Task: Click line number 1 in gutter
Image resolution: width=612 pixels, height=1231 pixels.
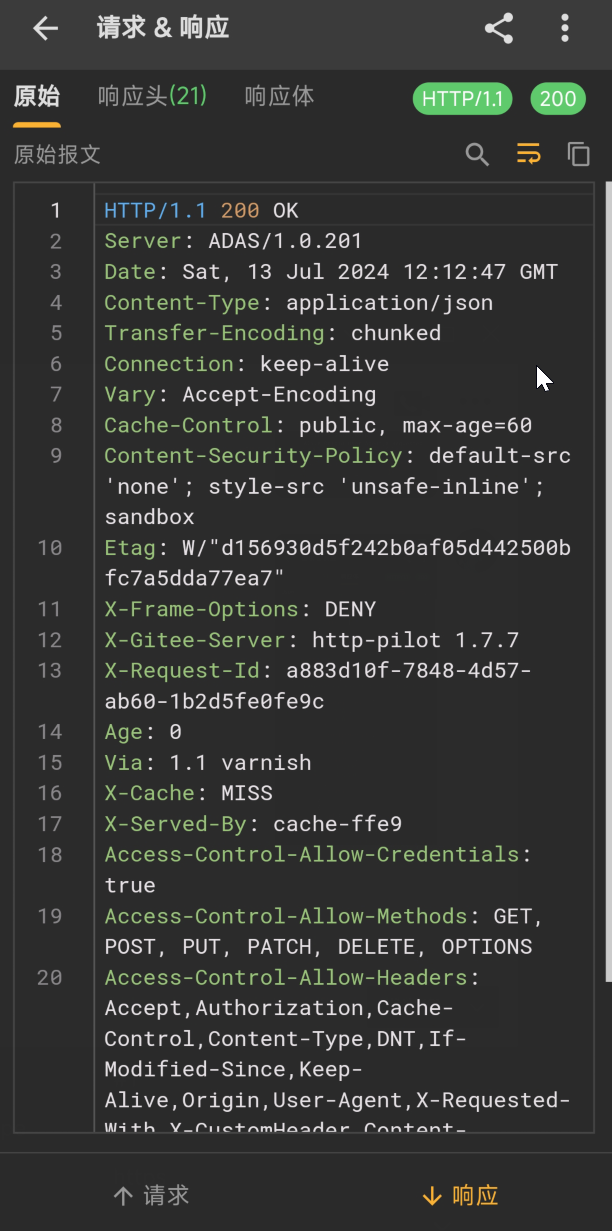Action: pos(56,210)
